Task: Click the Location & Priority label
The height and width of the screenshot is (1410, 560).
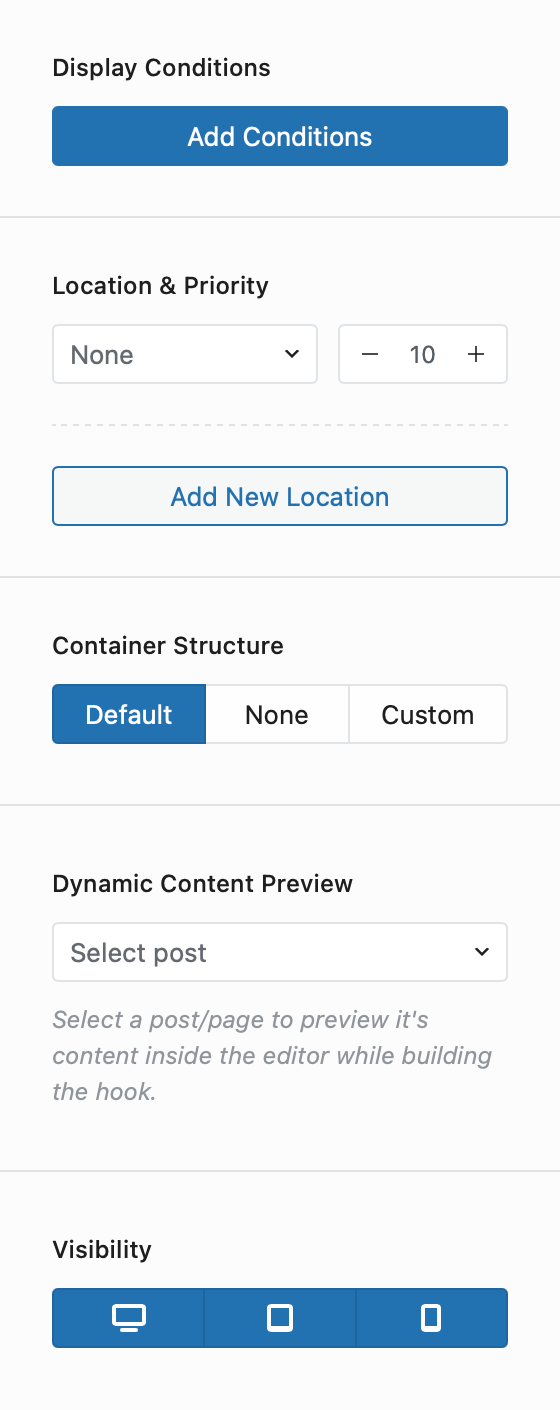Action: pyautogui.click(x=160, y=286)
